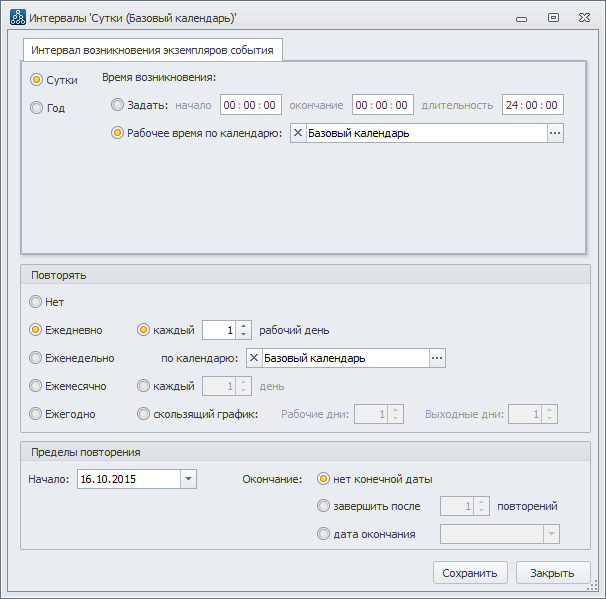Decrease the 'каждый рабочий день' spinner value

(x=243, y=335)
